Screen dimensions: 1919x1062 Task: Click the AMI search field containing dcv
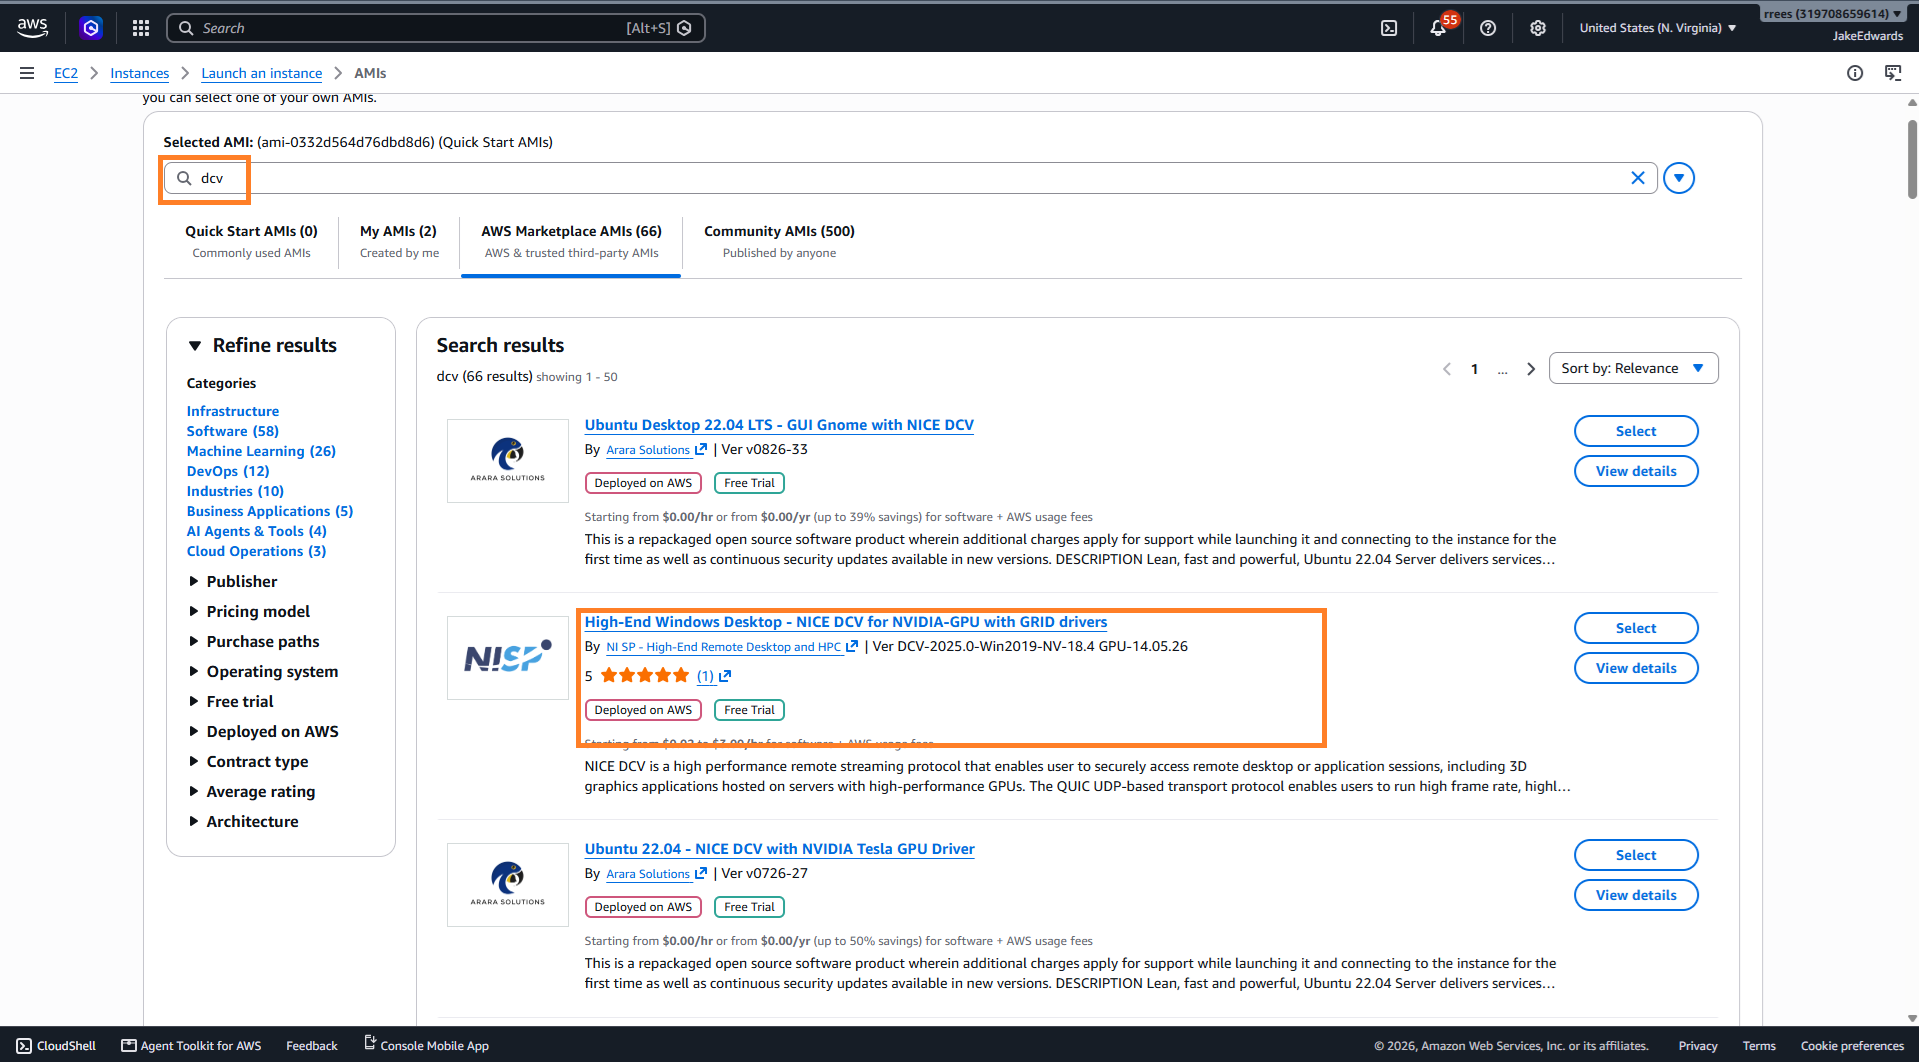[x=910, y=178]
